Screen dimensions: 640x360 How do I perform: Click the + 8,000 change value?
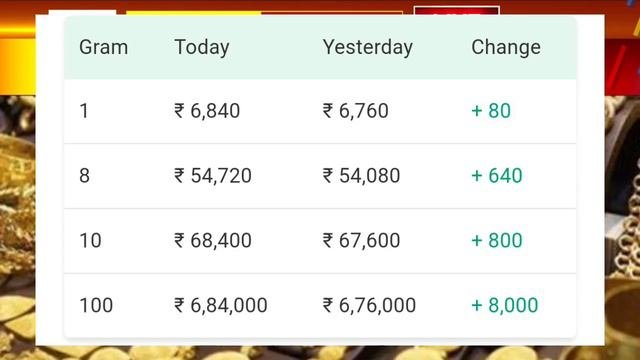tap(505, 305)
